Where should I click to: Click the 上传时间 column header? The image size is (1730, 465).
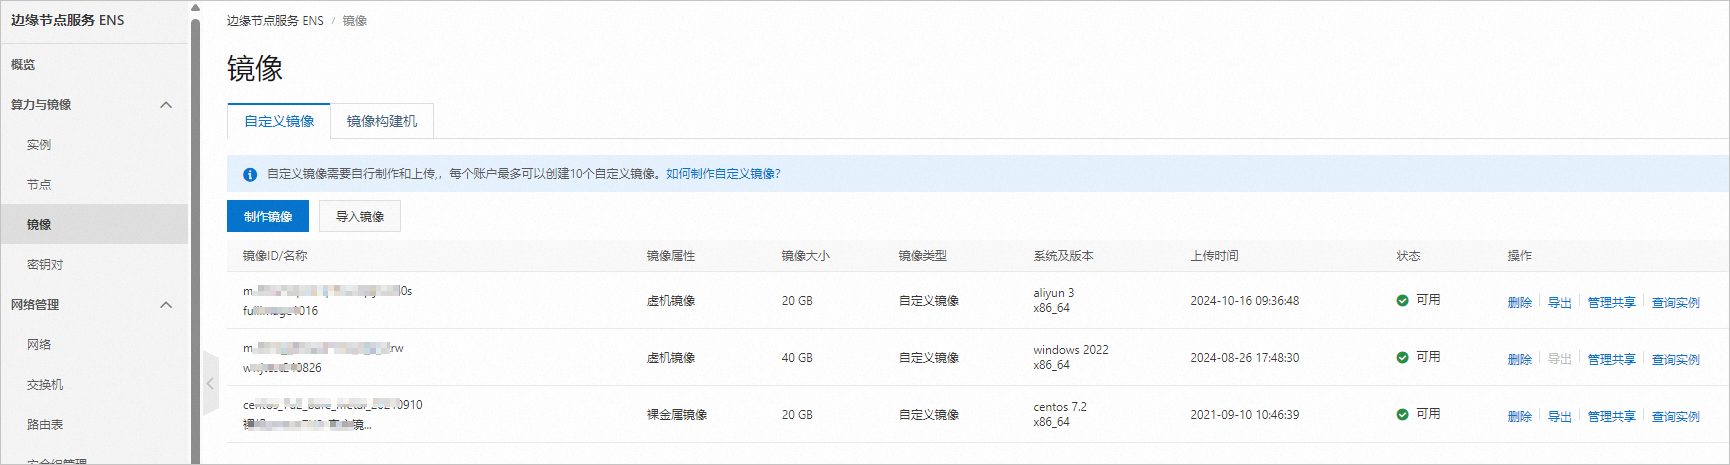[x=1214, y=256]
